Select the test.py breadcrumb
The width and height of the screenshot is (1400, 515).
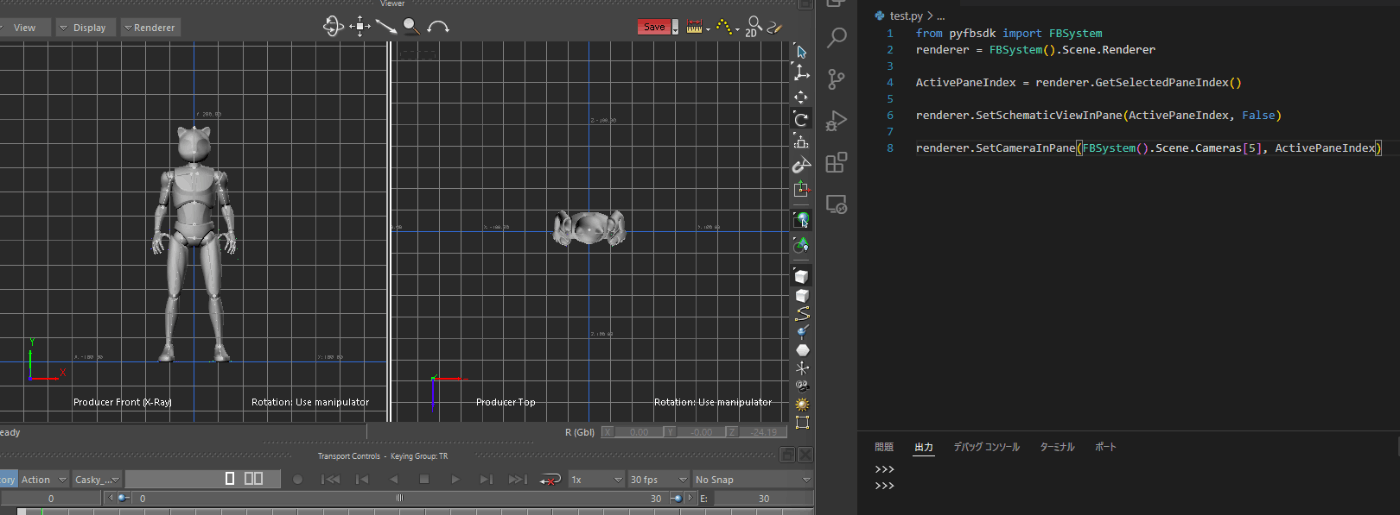pos(905,16)
